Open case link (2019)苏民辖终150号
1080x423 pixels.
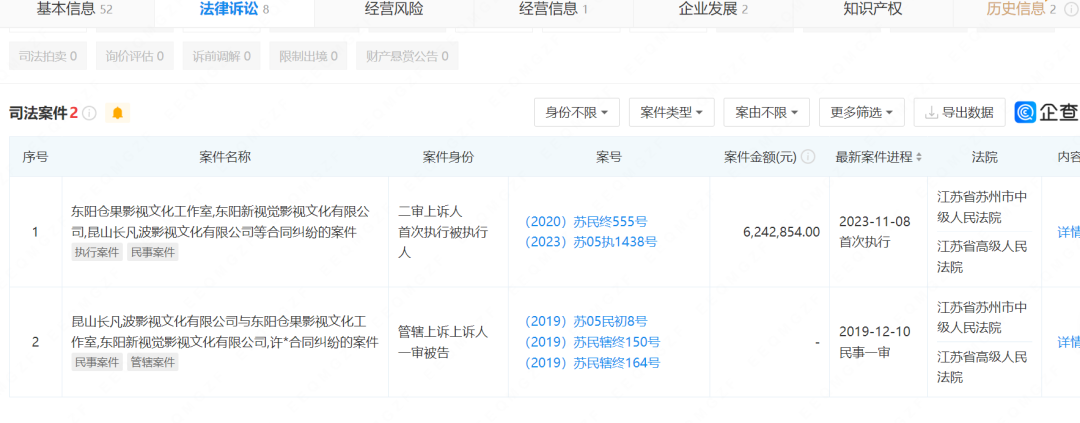[592, 342]
